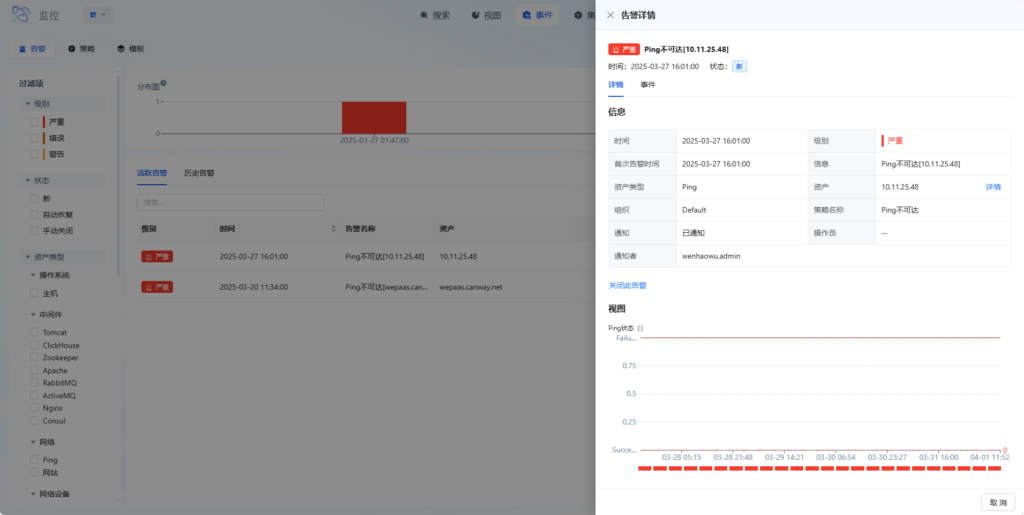The height and width of the screenshot is (515, 1024).
Task: Tick the Consul checkbox
Action: (x=34, y=420)
